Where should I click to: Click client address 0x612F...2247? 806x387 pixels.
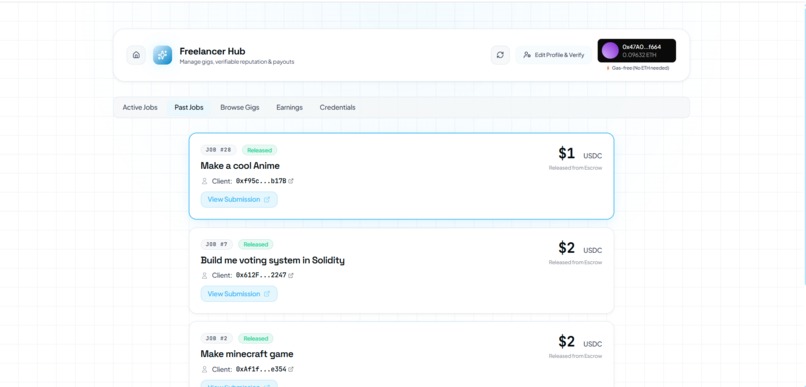click(x=261, y=275)
